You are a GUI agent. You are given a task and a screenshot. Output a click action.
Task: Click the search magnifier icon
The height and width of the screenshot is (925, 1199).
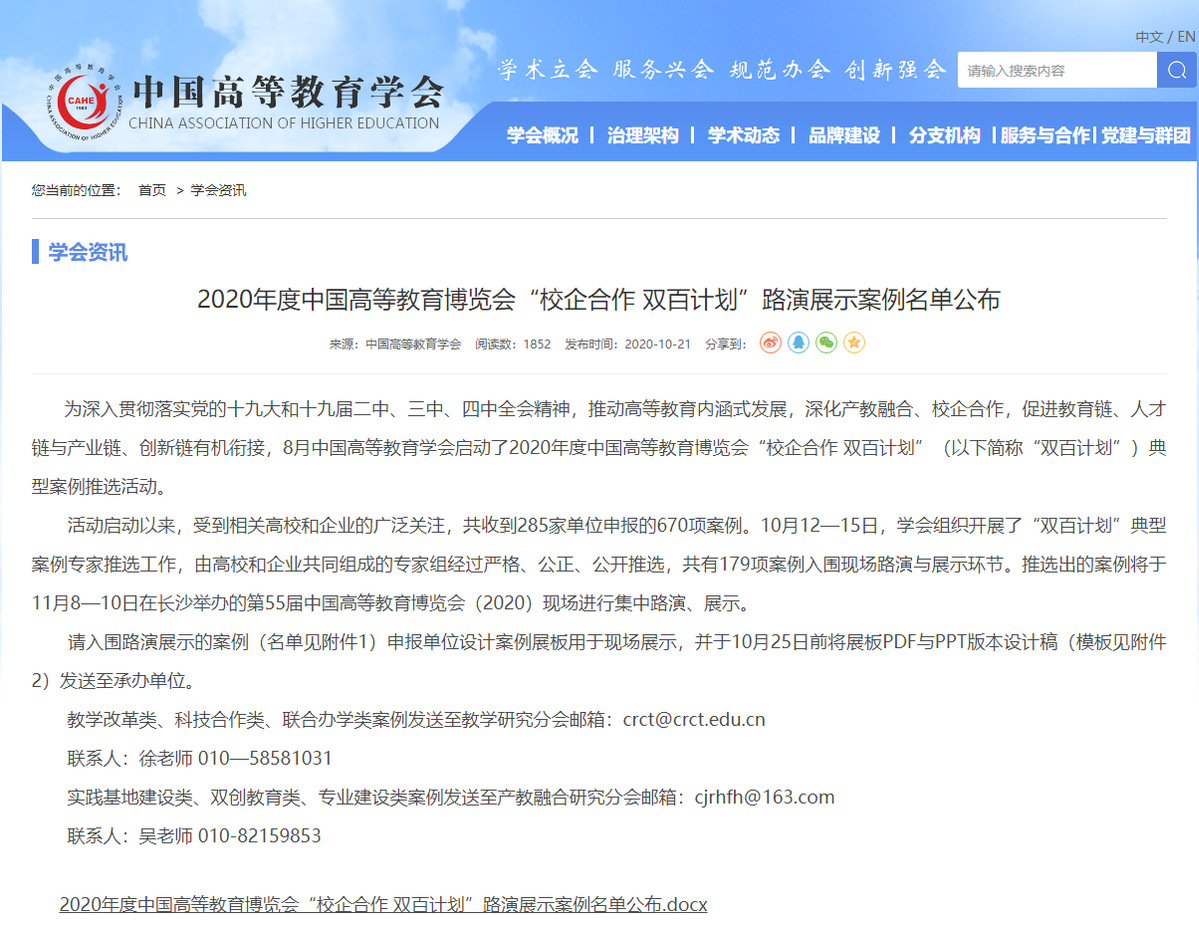click(1176, 70)
